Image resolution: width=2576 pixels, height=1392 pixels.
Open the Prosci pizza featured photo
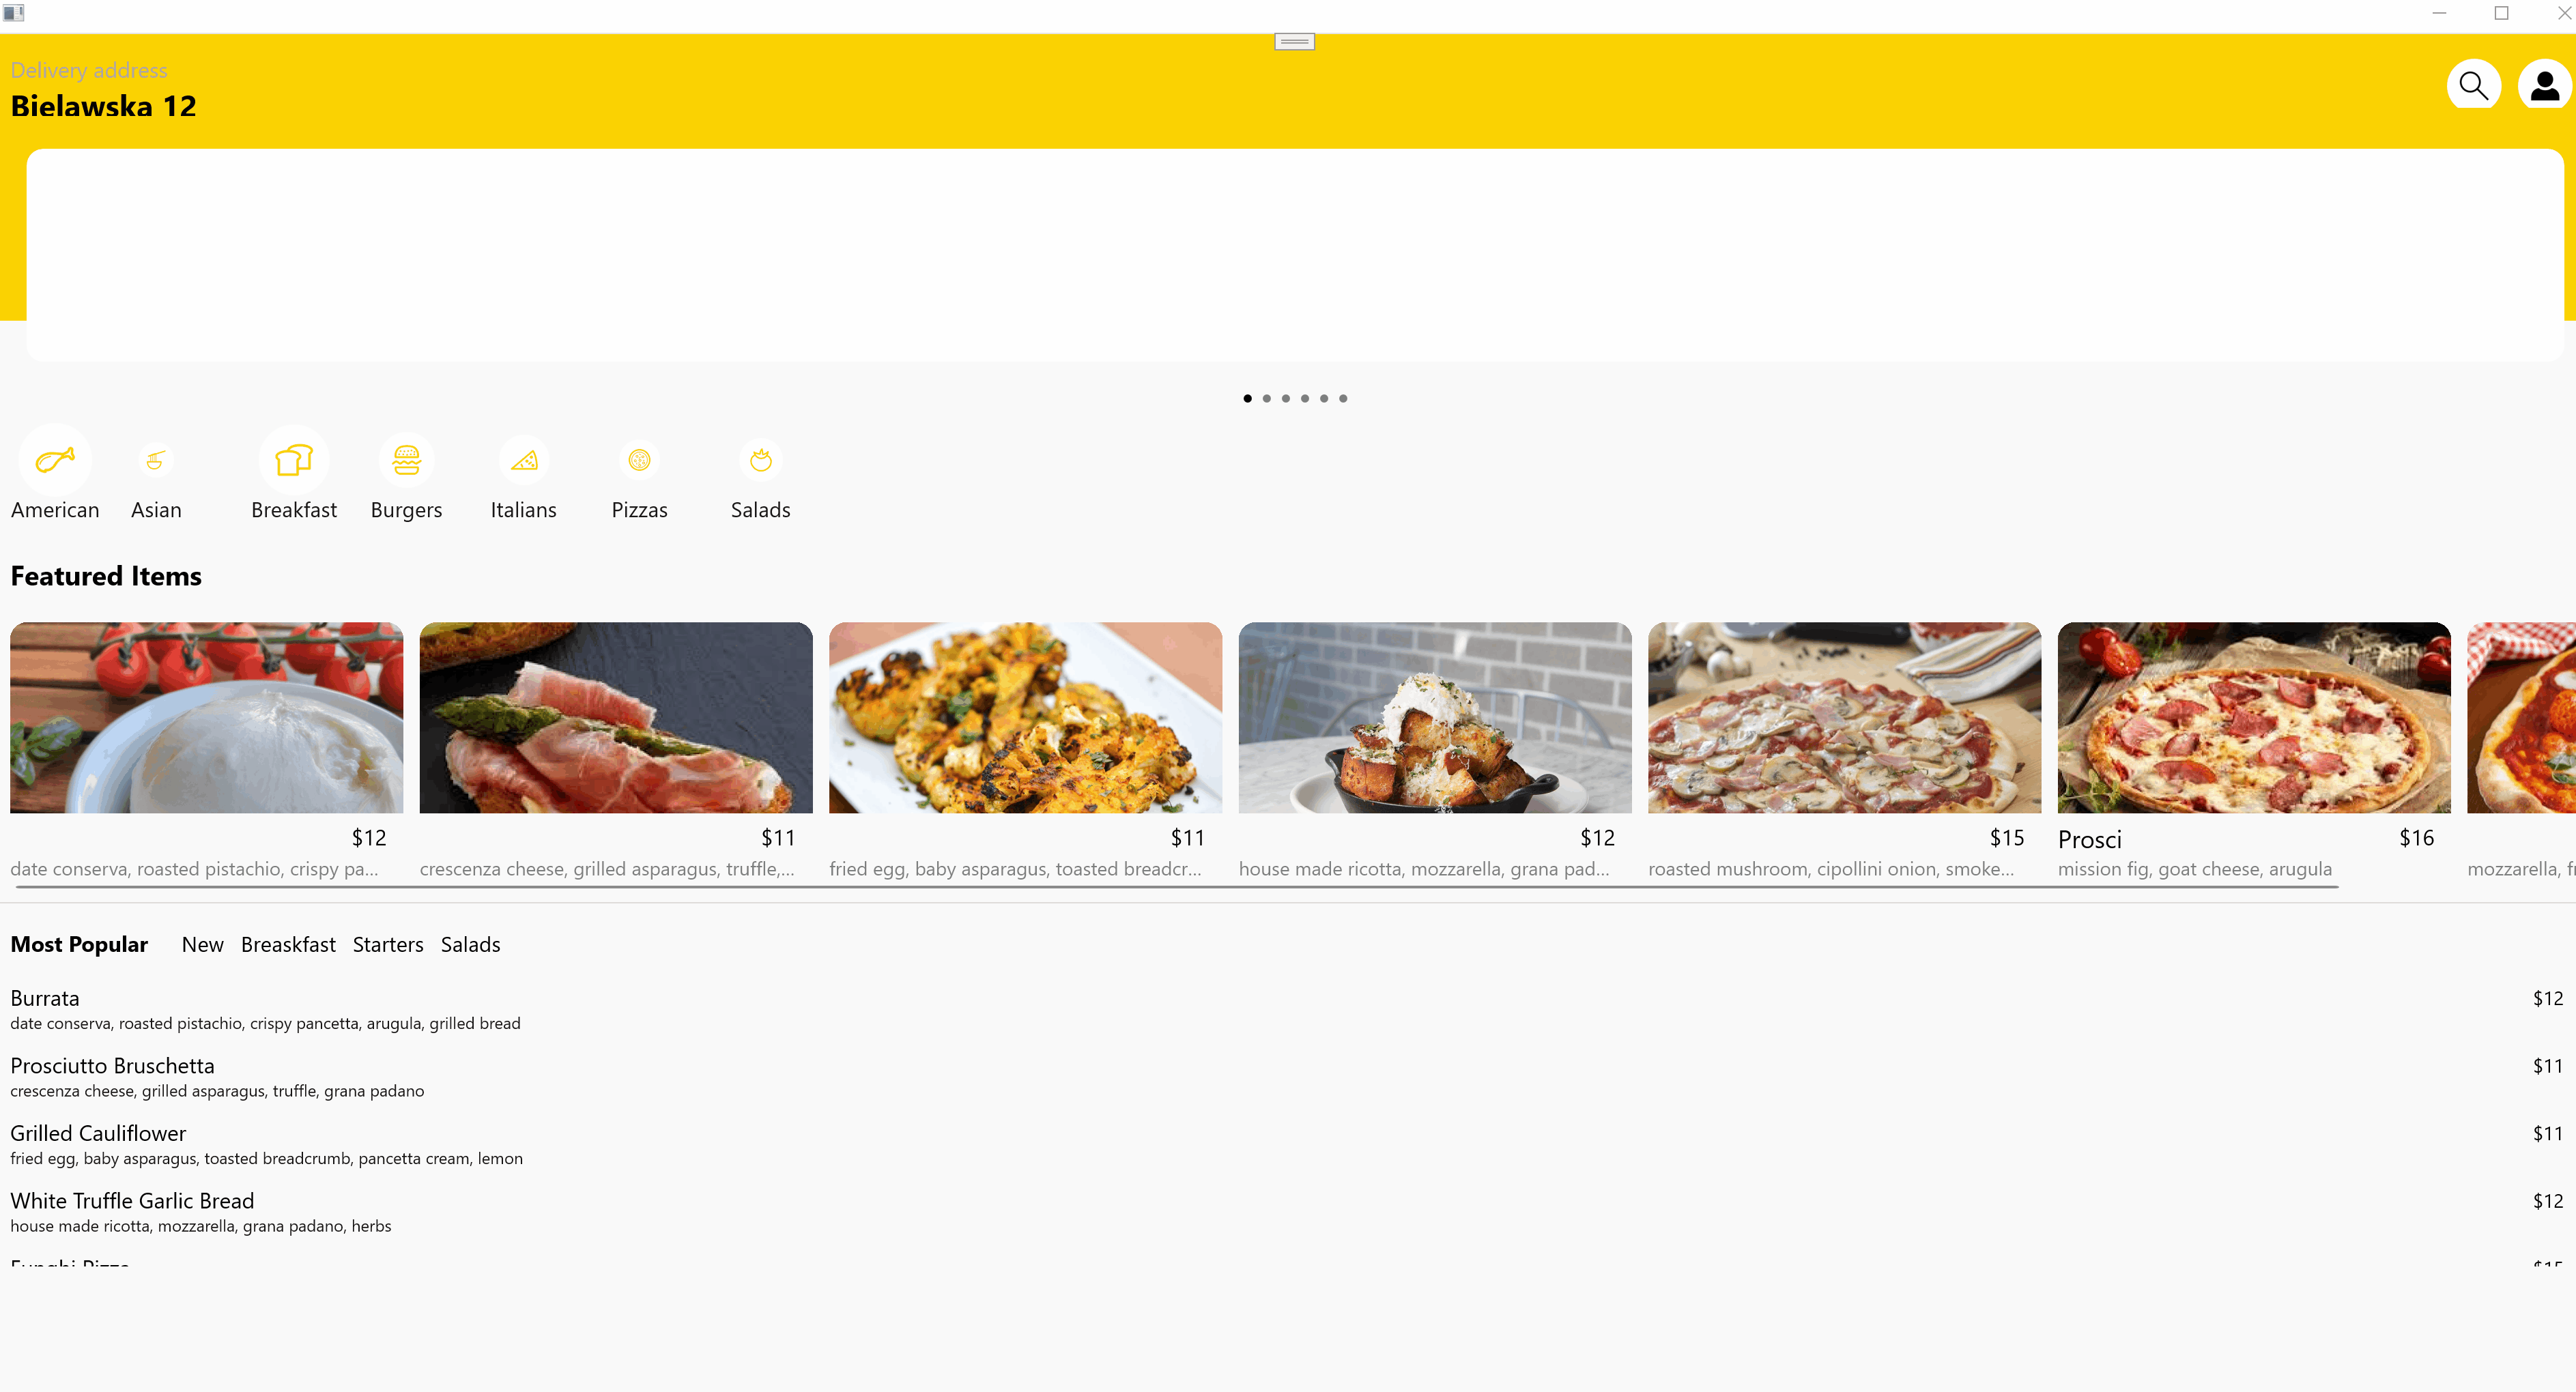click(2254, 717)
